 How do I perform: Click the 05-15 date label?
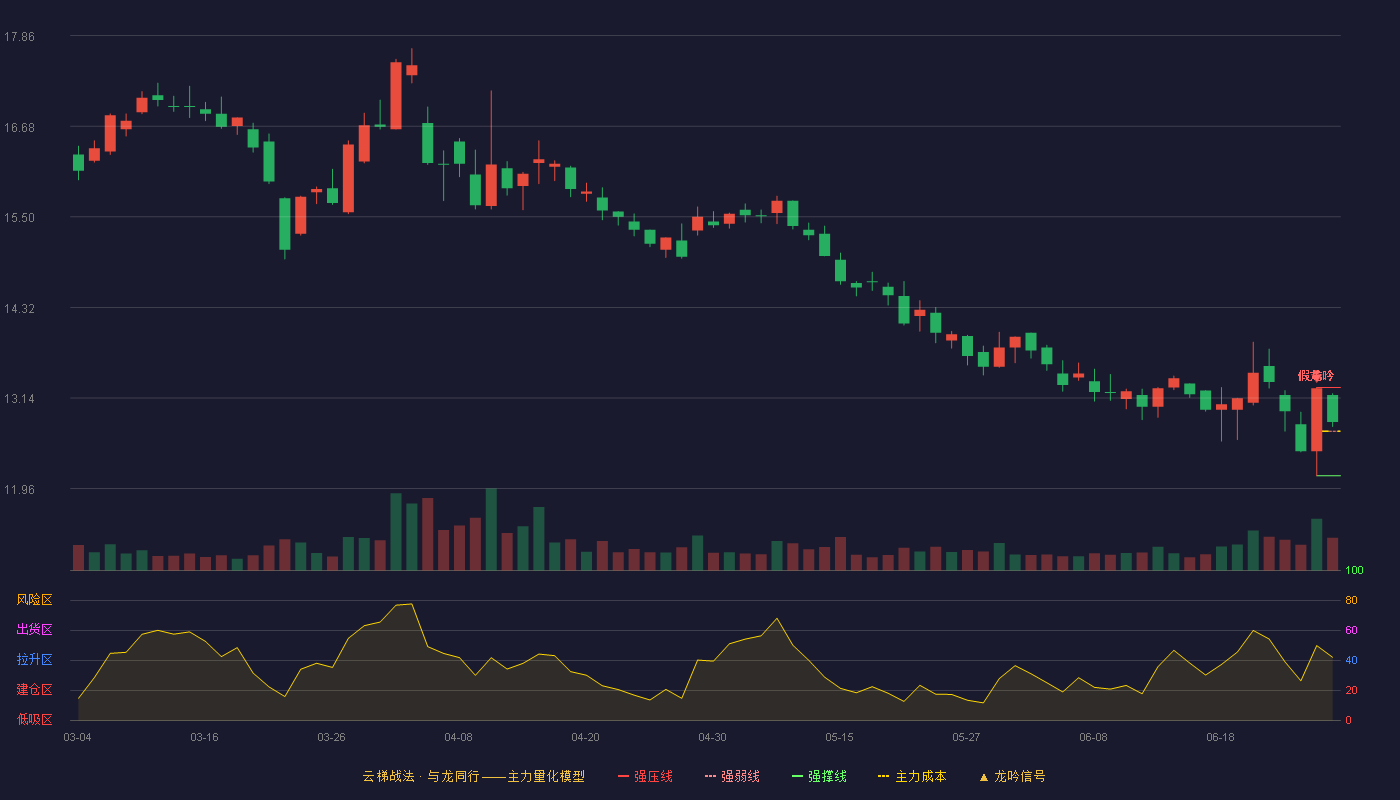click(x=839, y=737)
